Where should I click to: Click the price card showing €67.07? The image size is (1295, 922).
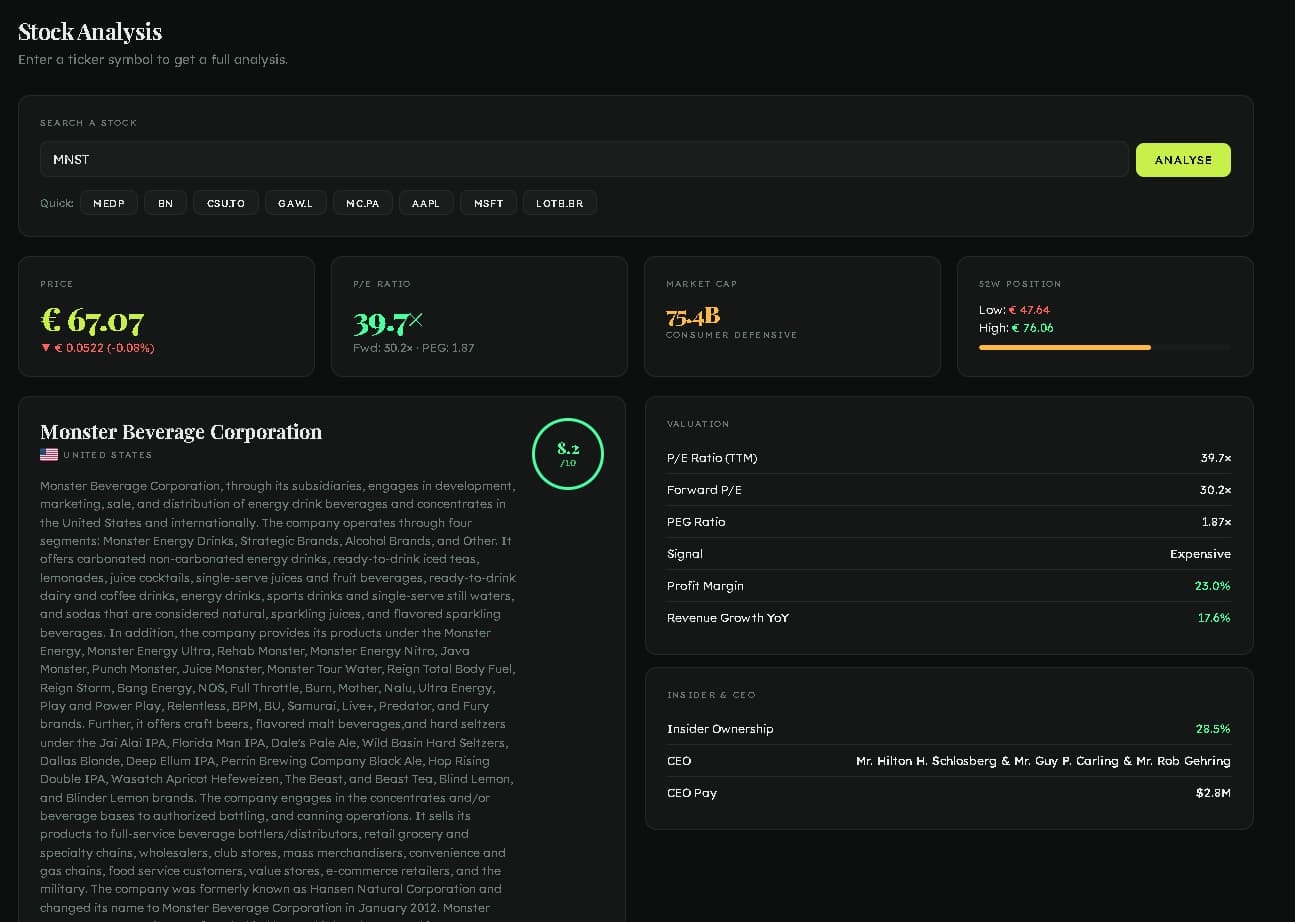[166, 316]
